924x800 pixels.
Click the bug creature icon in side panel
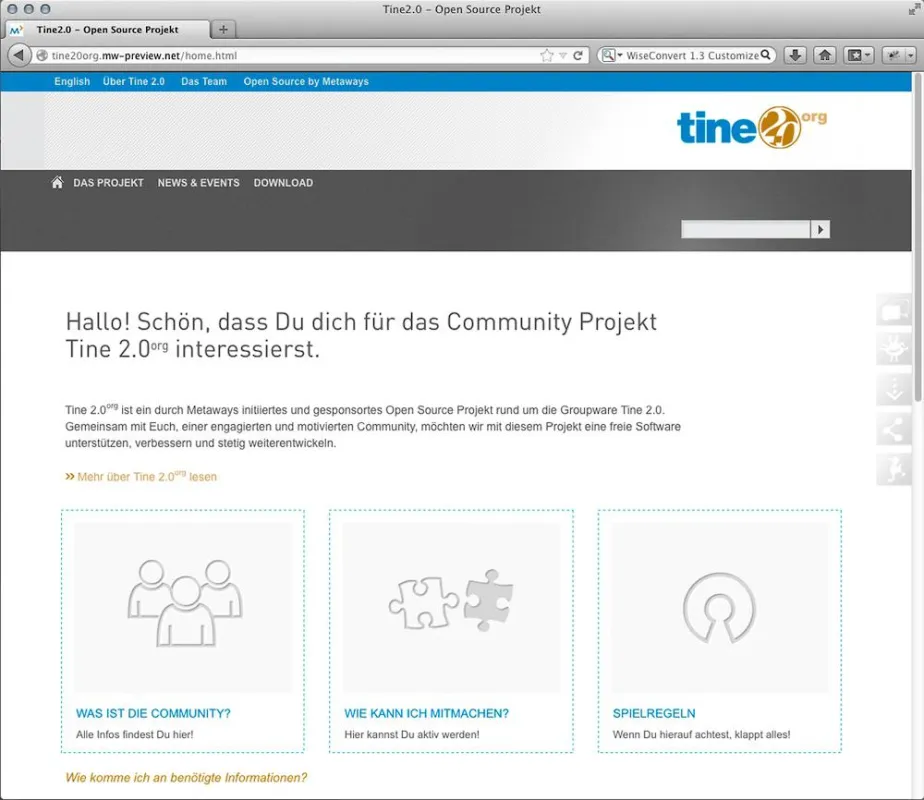(x=894, y=349)
